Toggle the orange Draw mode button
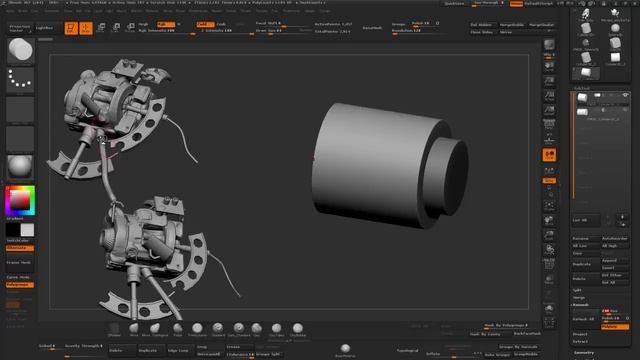Viewport: 640px width, 360px height. 86,28
